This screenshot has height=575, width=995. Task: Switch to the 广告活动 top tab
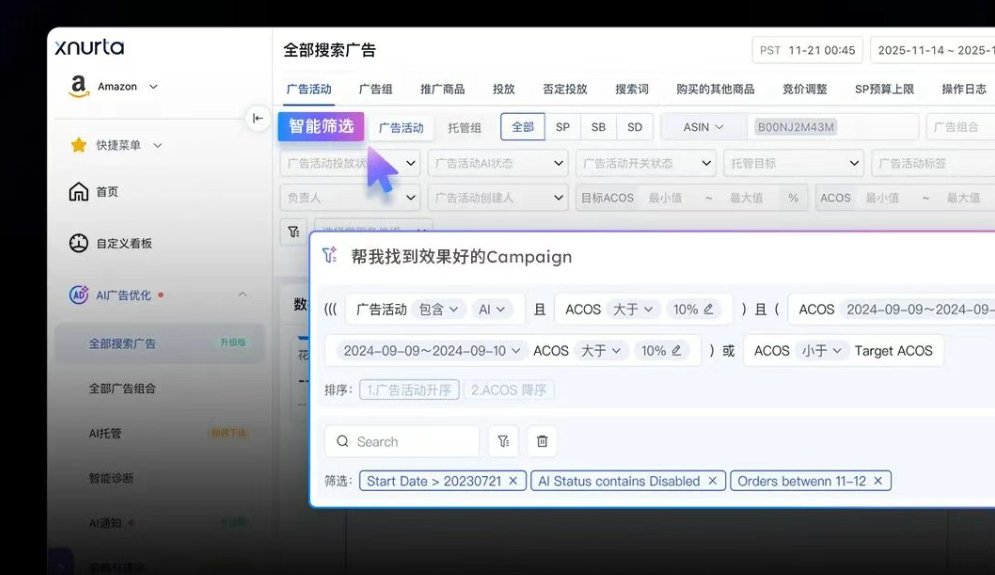309,89
